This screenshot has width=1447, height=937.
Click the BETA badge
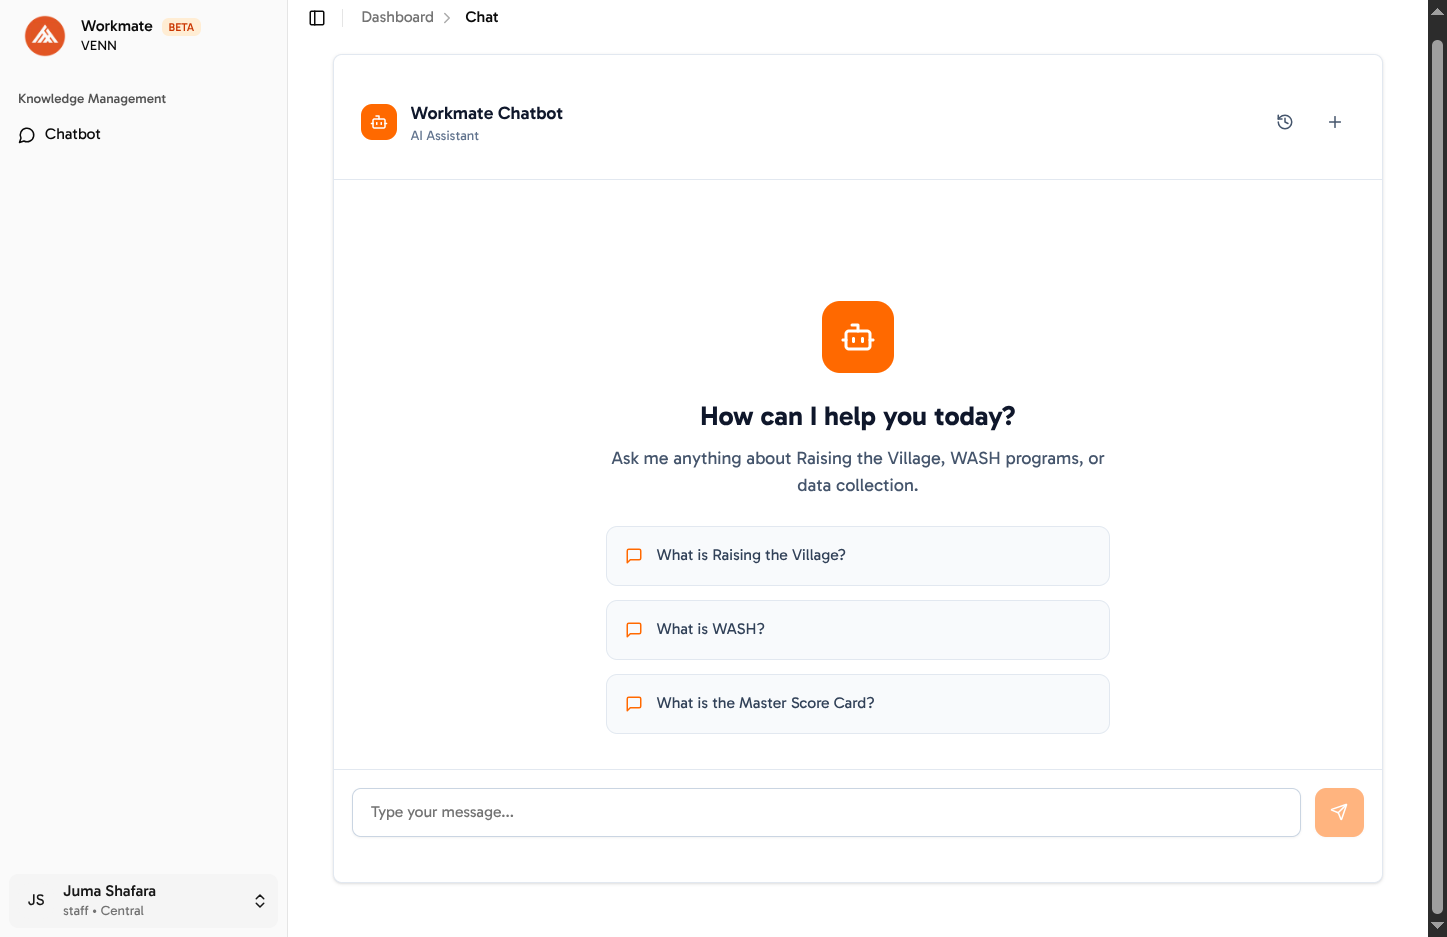tap(181, 27)
